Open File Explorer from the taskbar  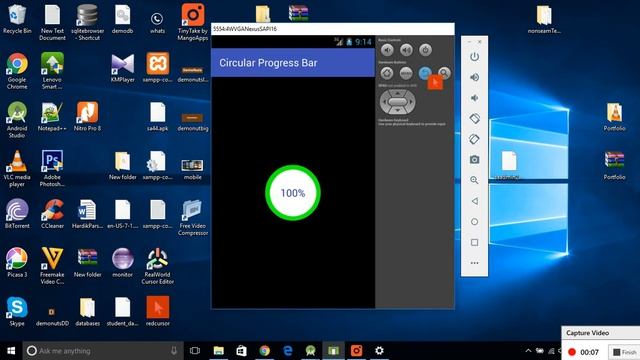219,351
